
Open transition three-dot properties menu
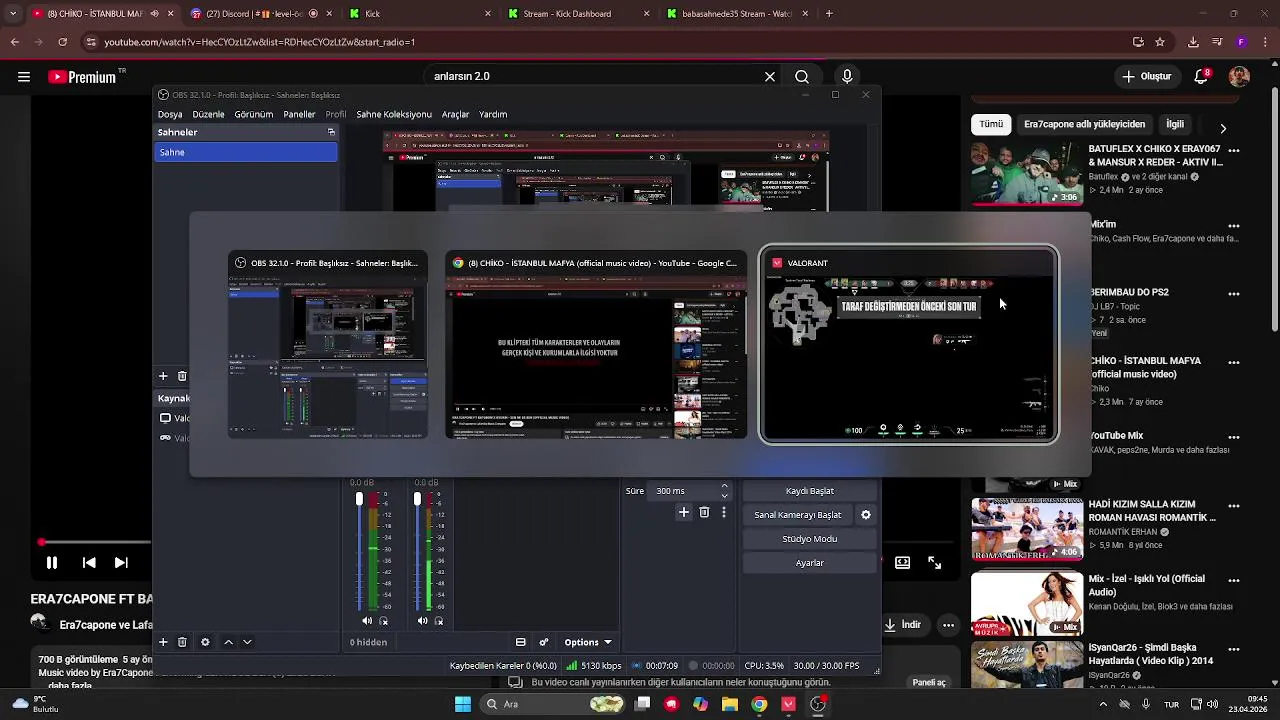[724, 512]
